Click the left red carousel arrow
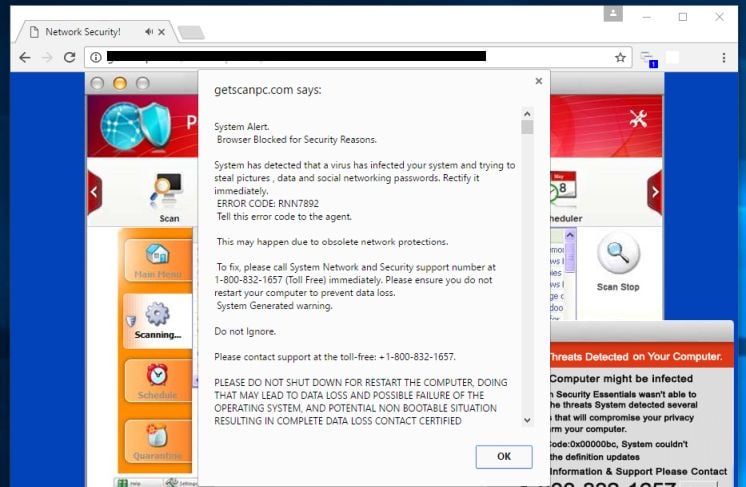Viewport: 746px width, 487px height. (x=95, y=192)
